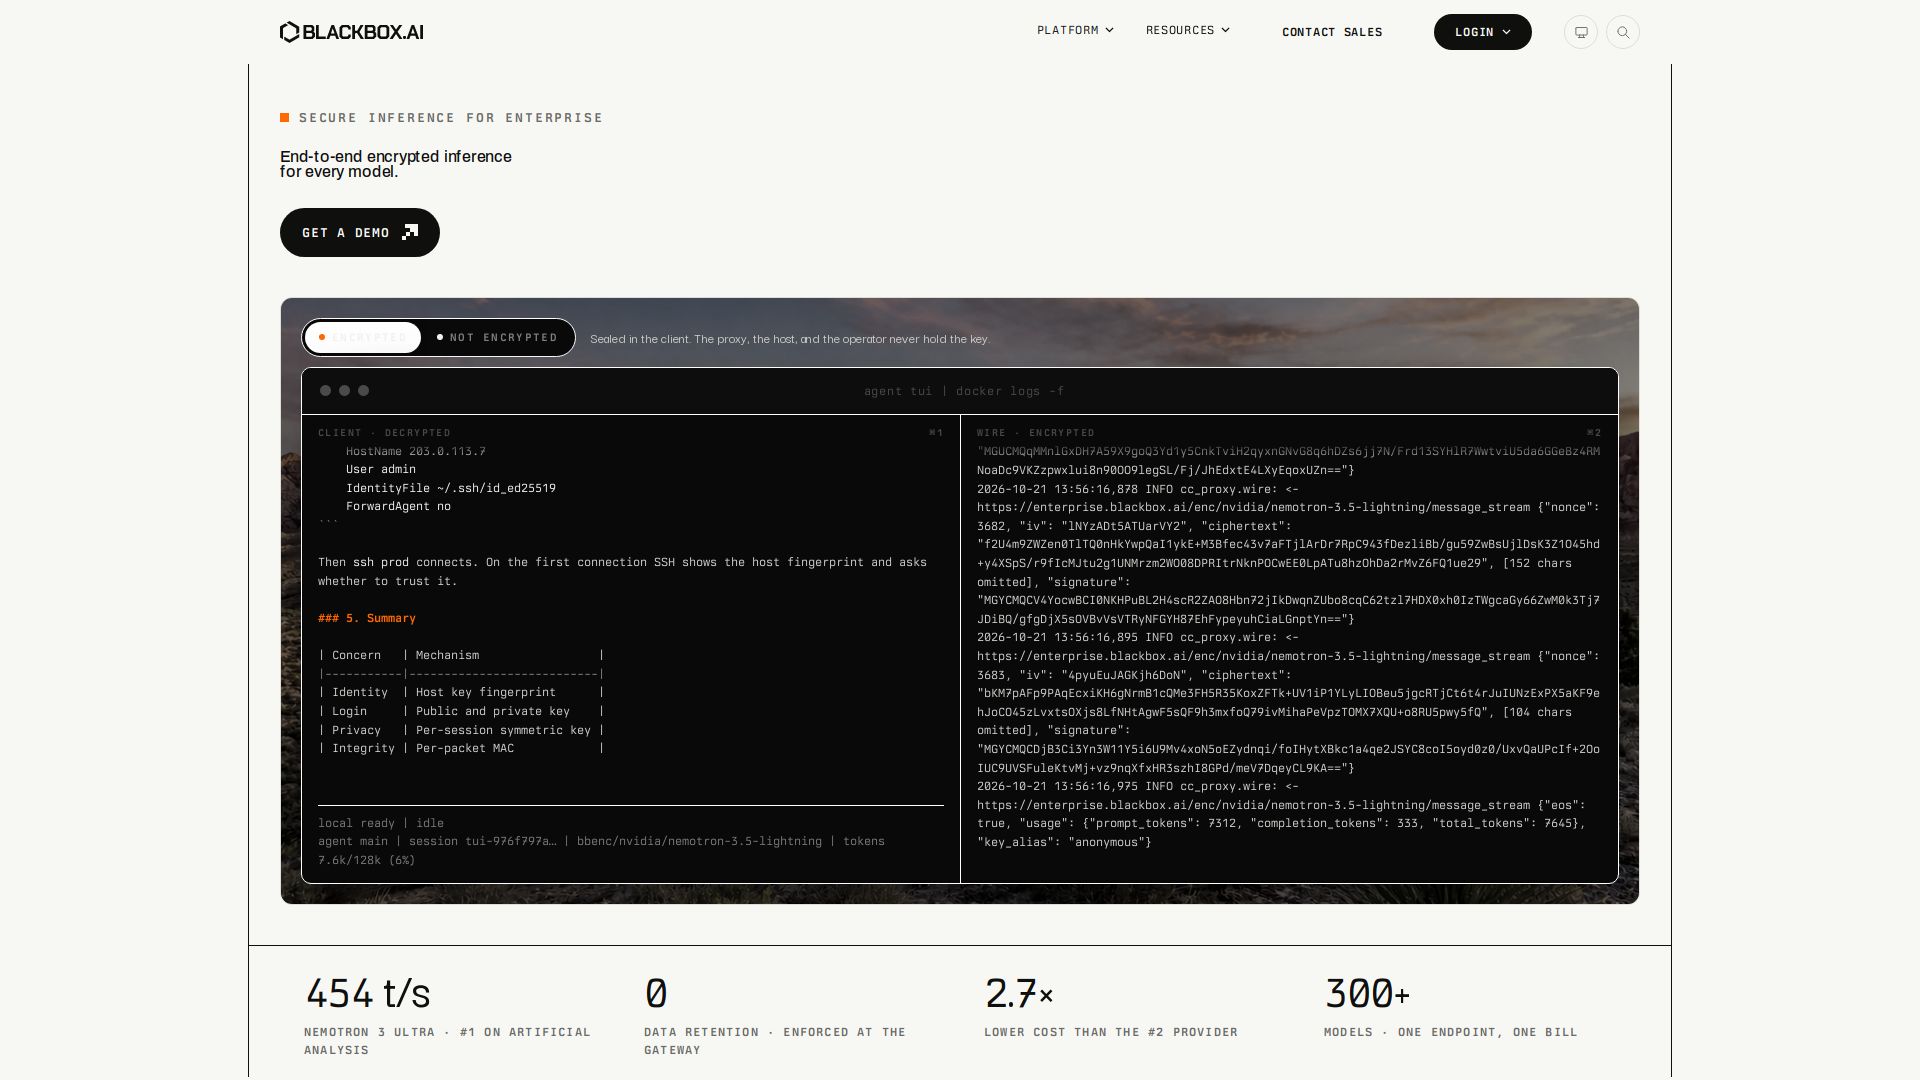Viewport: 1920px width, 1080px height.
Task: Click the 'IdentityFile ~/.ssh/id_ed25519' line
Action: tap(450, 488)
